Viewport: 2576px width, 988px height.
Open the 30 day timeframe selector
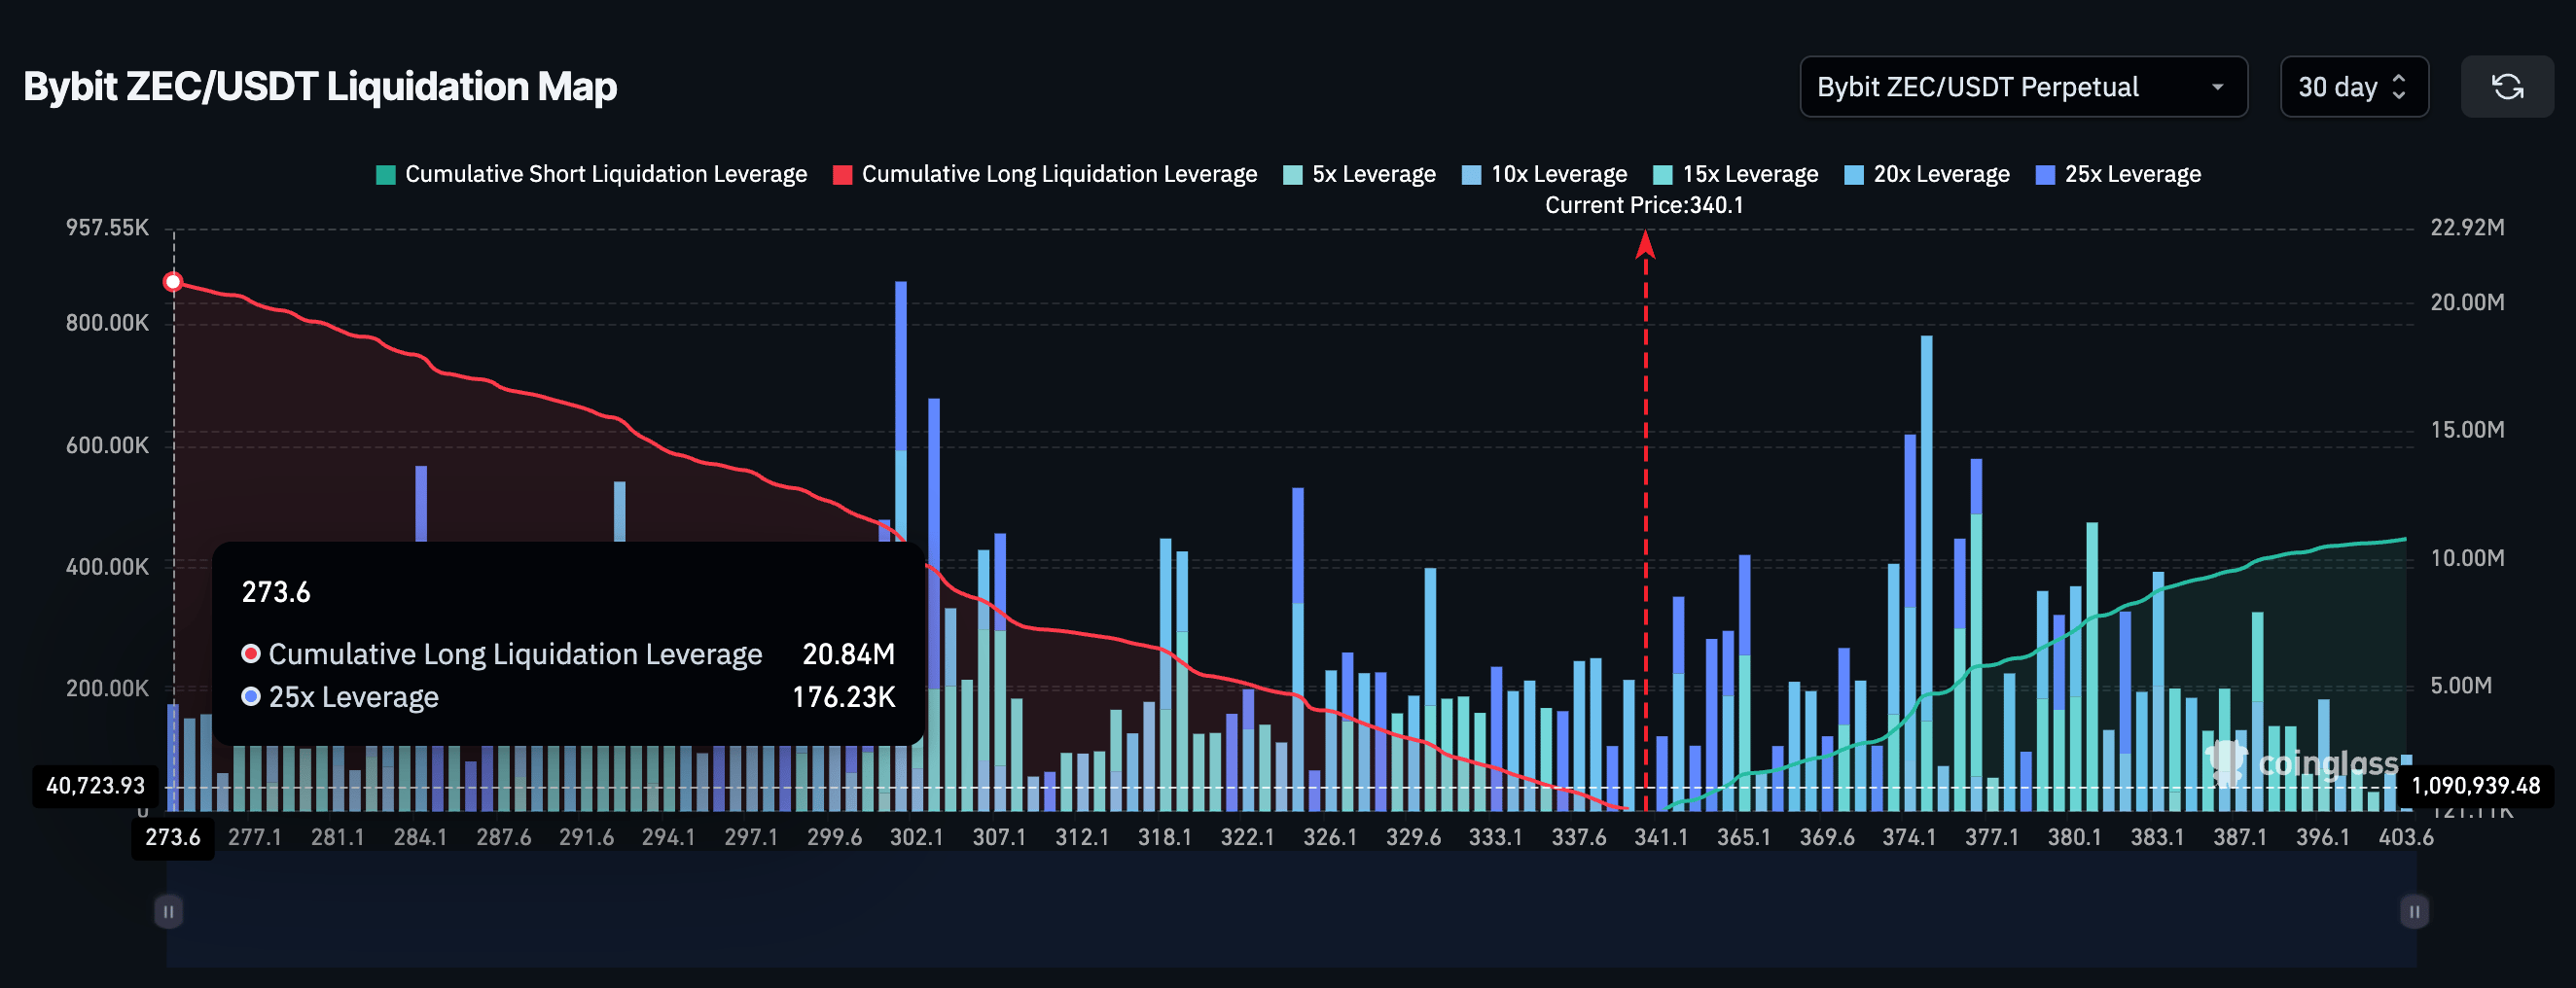click(x=2354, y=87)
